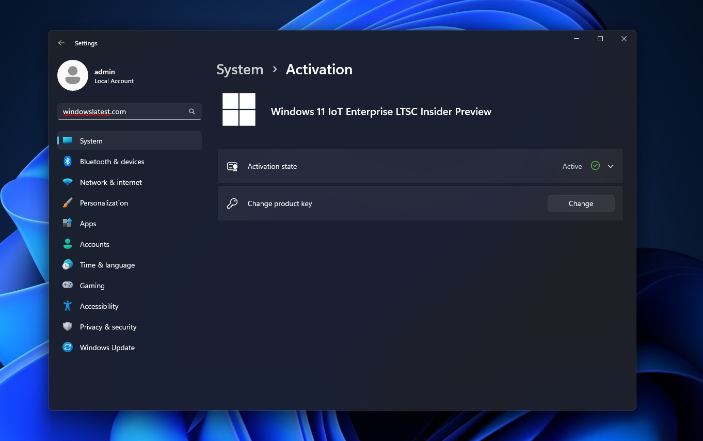Open Gaming settings page
703x441 pixels.
tap(92, 286)
